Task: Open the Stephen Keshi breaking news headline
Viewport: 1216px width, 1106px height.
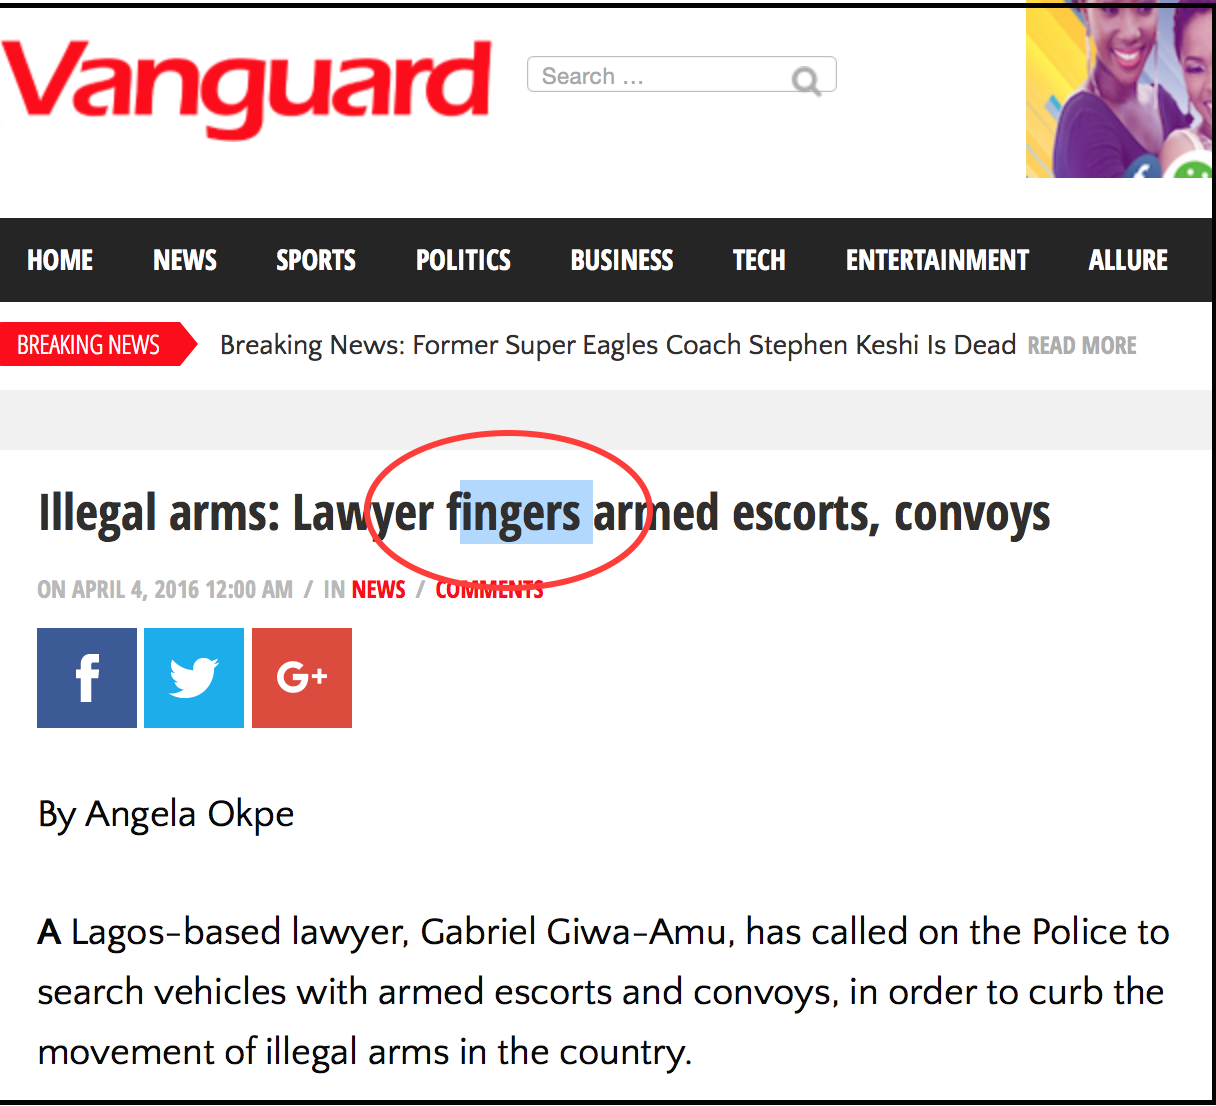Action: point(618,345)
